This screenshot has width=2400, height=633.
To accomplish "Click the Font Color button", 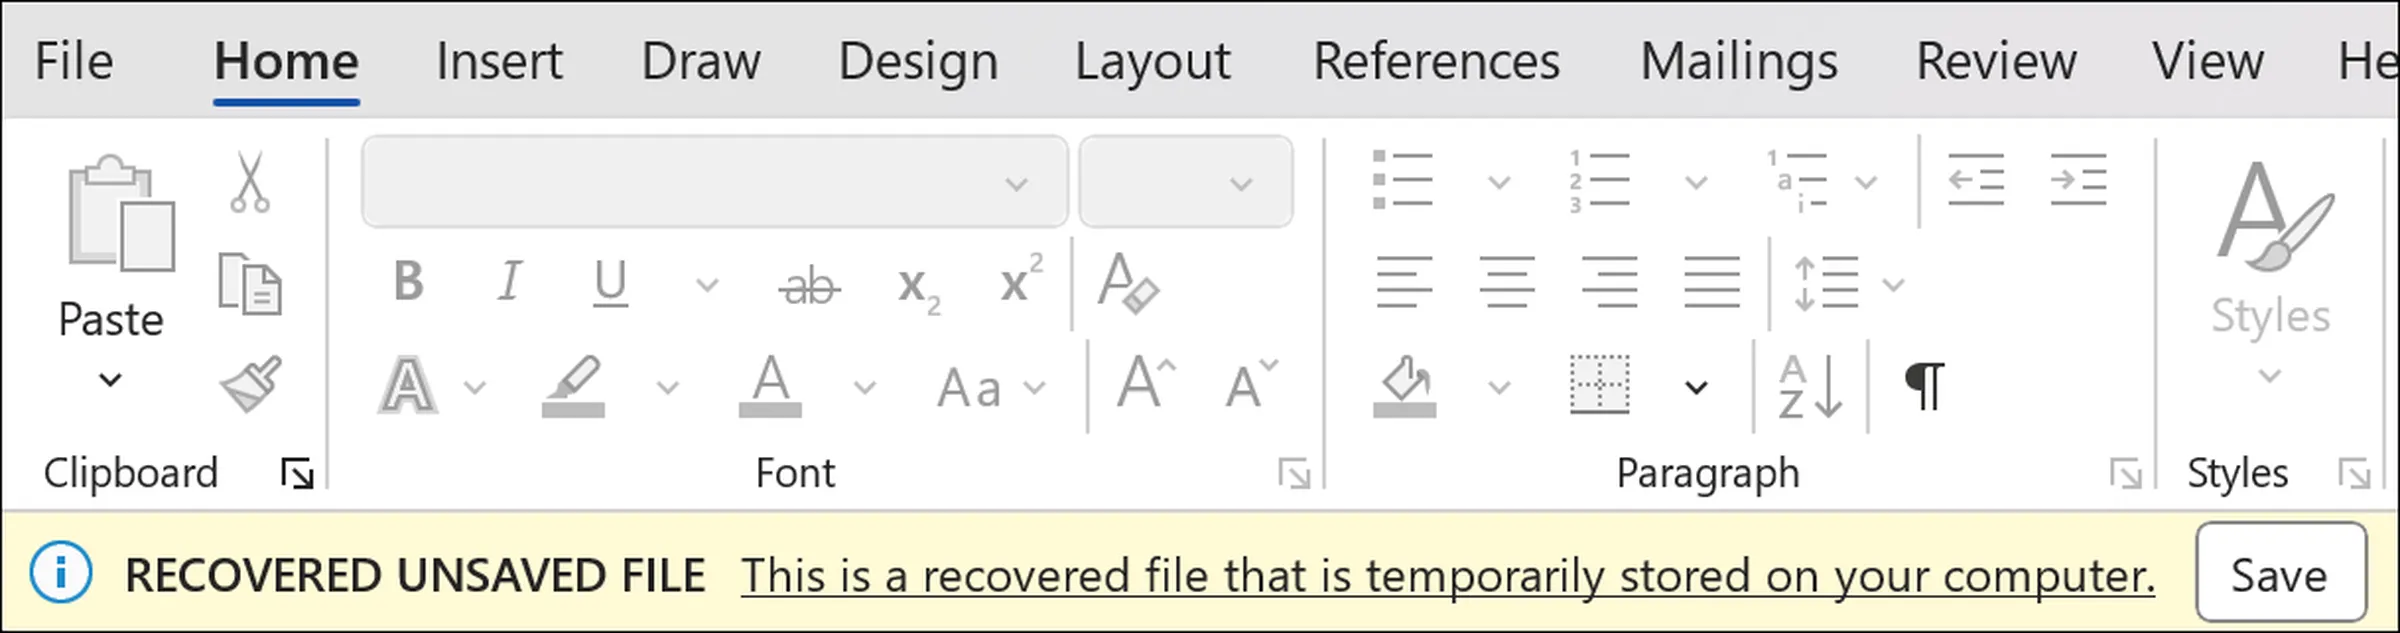I will (x=770, y=386).
